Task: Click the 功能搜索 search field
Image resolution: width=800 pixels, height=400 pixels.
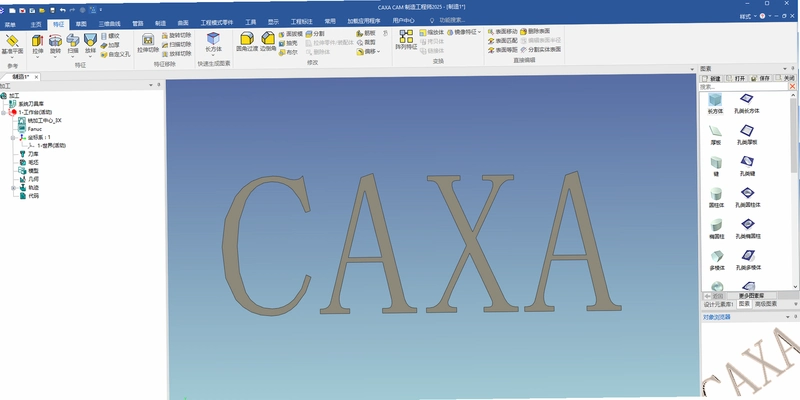Action: (x=452, y=20)
